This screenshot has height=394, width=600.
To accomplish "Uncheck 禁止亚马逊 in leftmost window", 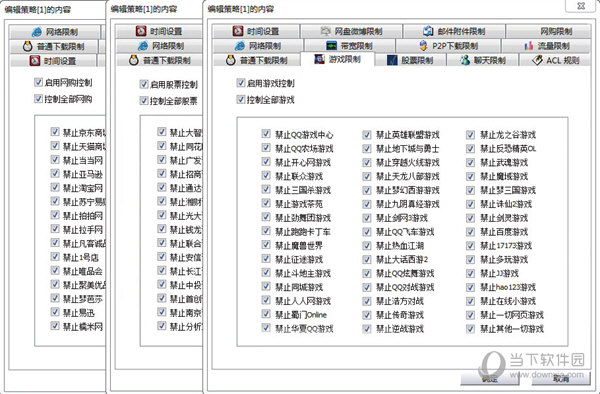I will point(55,173).
